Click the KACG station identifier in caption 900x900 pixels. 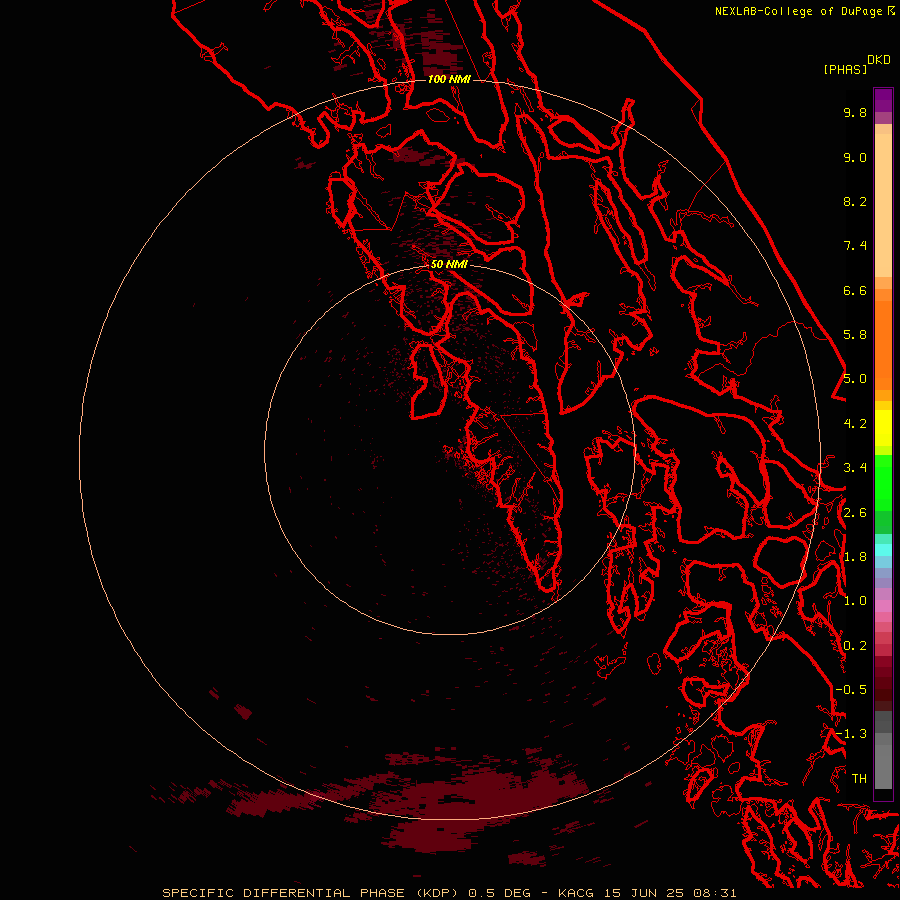pyautogui.click(x=577, y=893)
